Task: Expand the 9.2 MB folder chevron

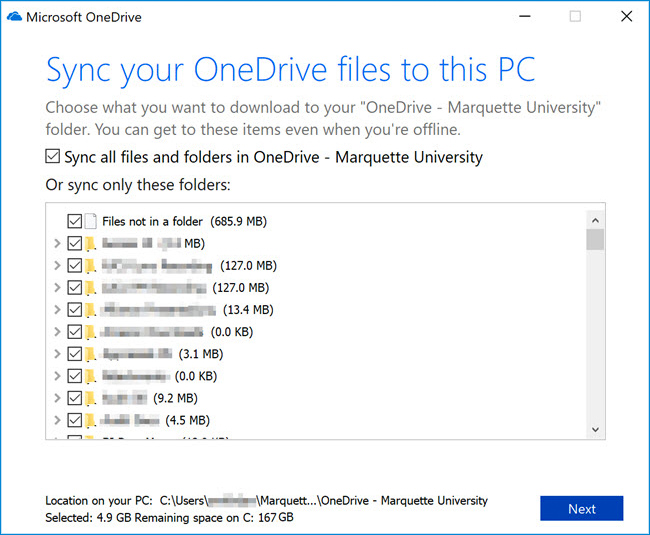Action: pos(56,398)
